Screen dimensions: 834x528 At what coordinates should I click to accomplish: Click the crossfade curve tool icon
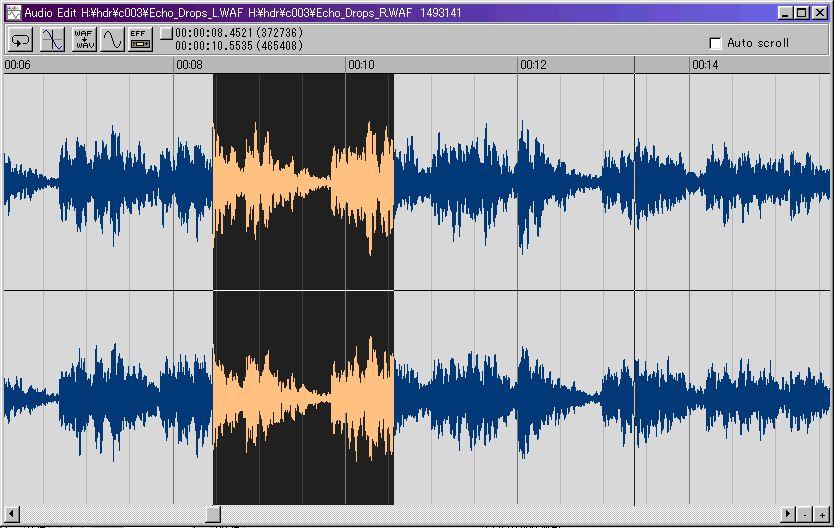53,40
